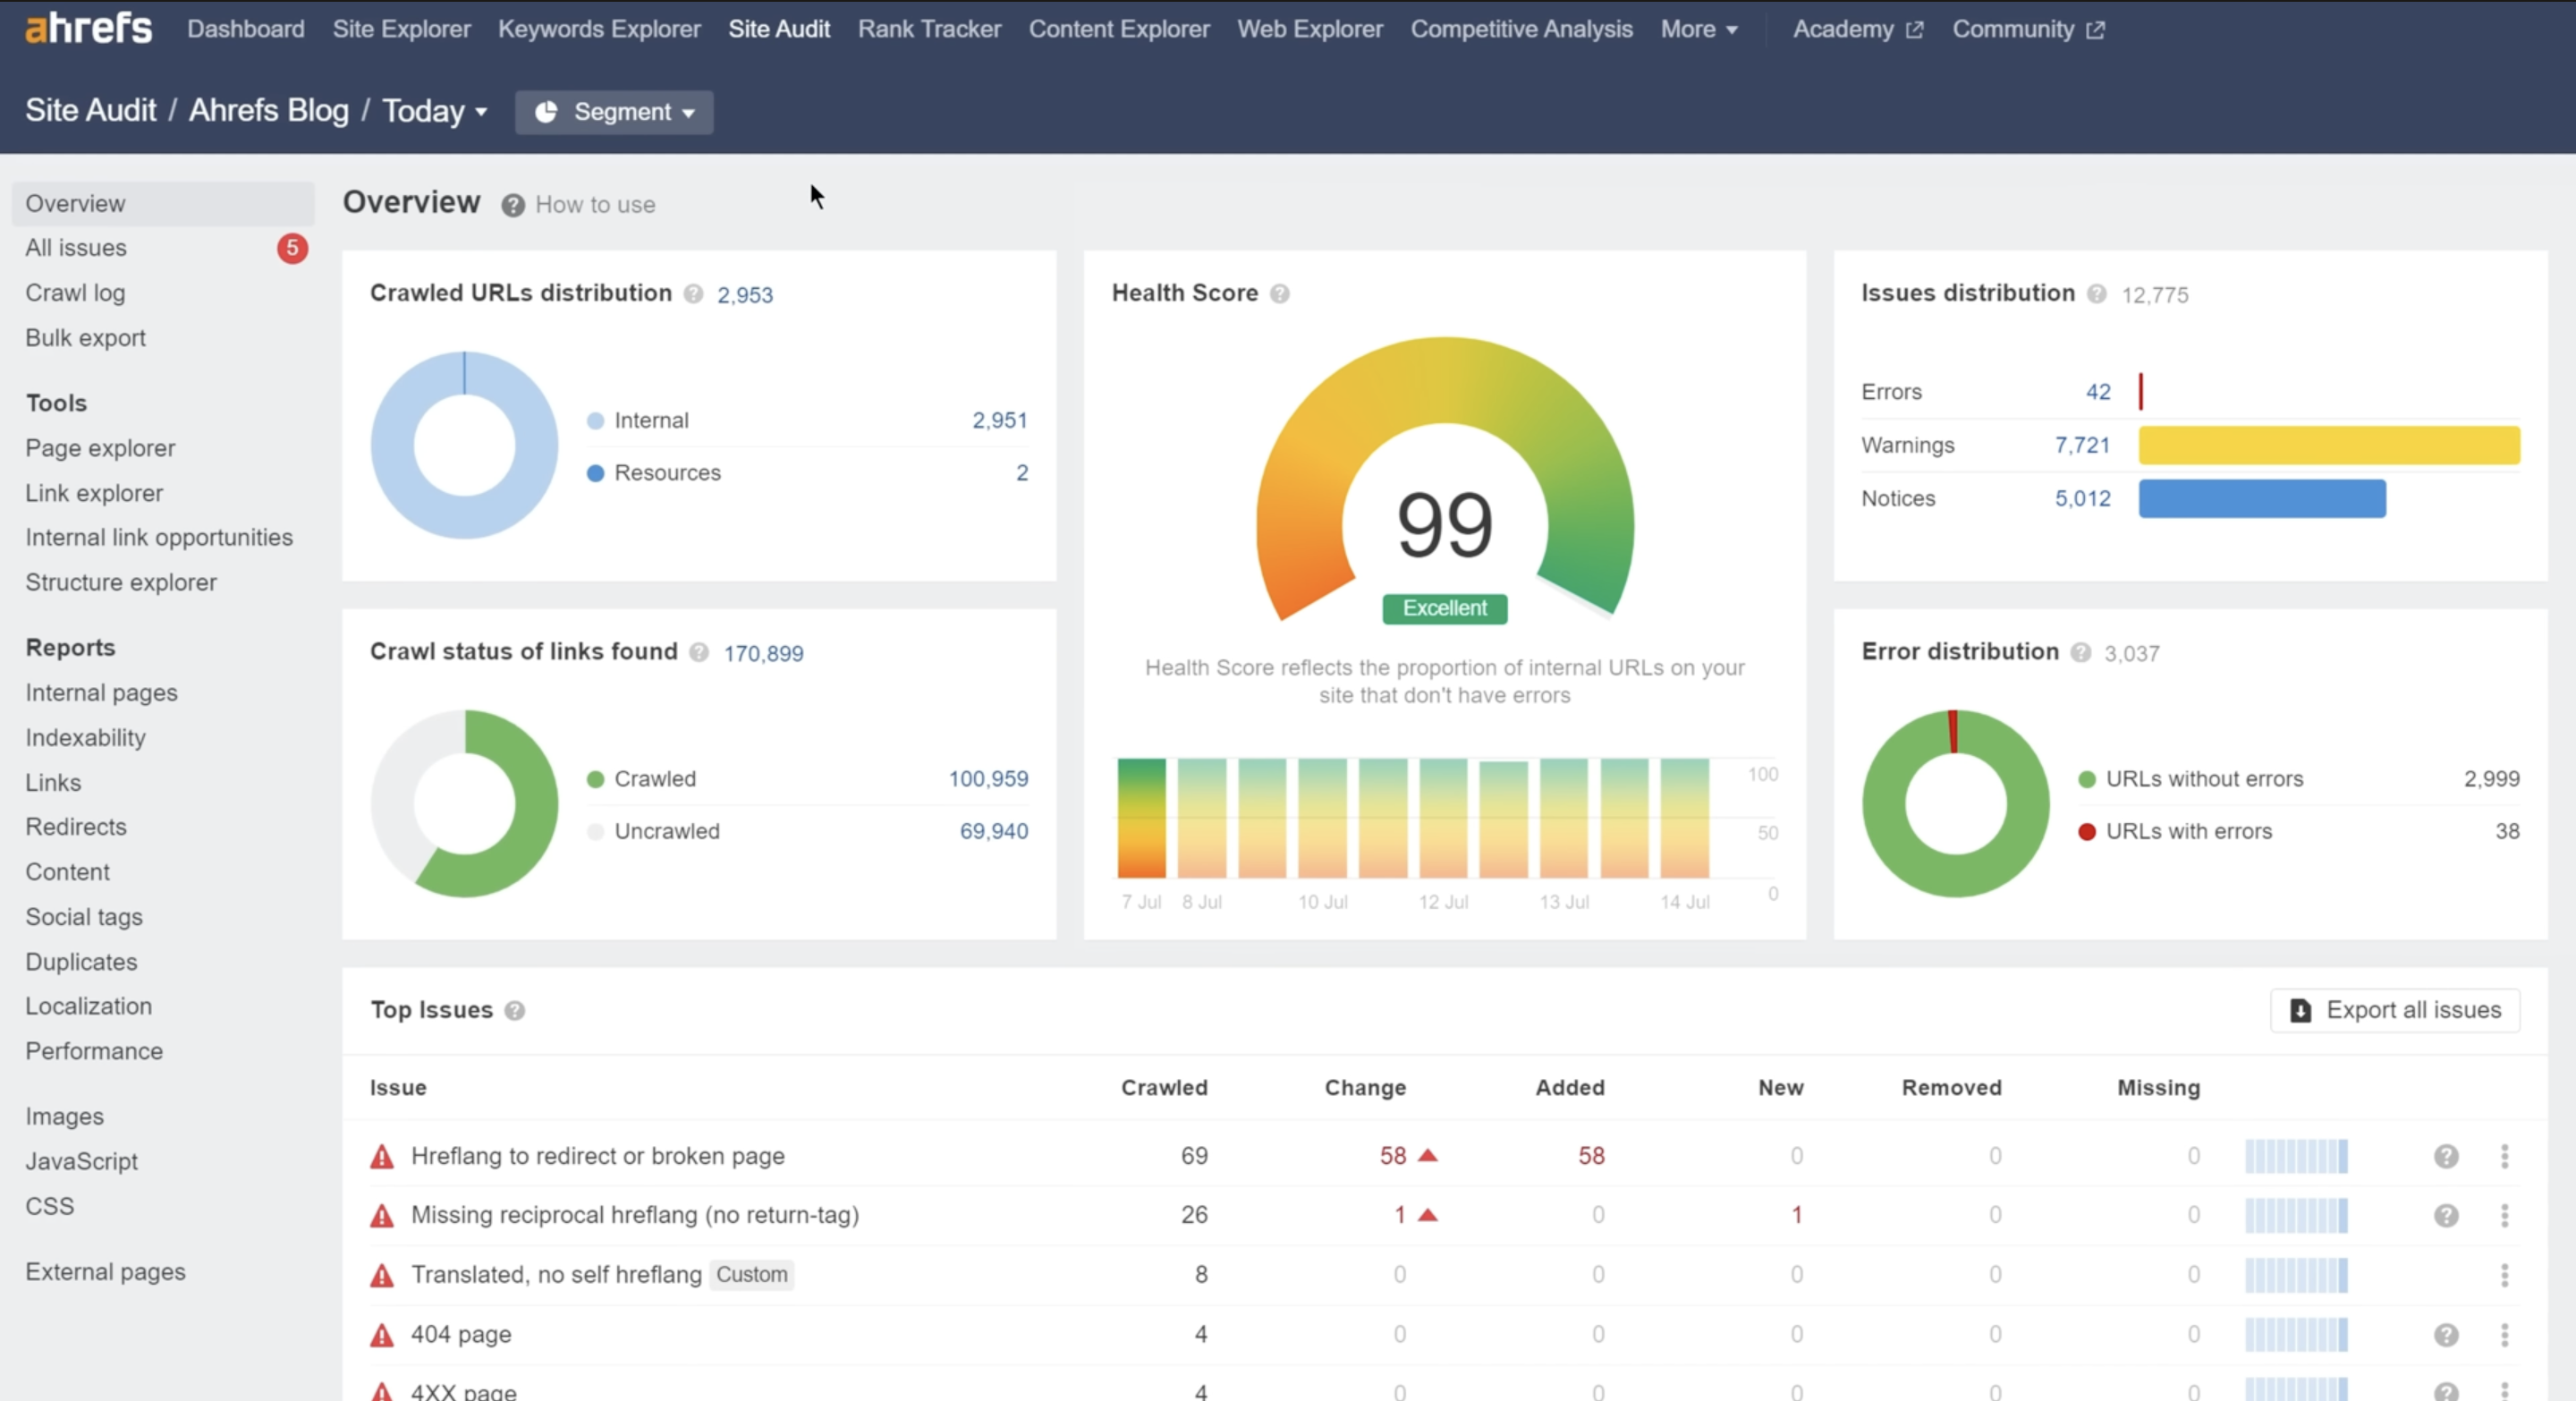
Task: Open Content Explorer
Action: tap(1119, 29)
